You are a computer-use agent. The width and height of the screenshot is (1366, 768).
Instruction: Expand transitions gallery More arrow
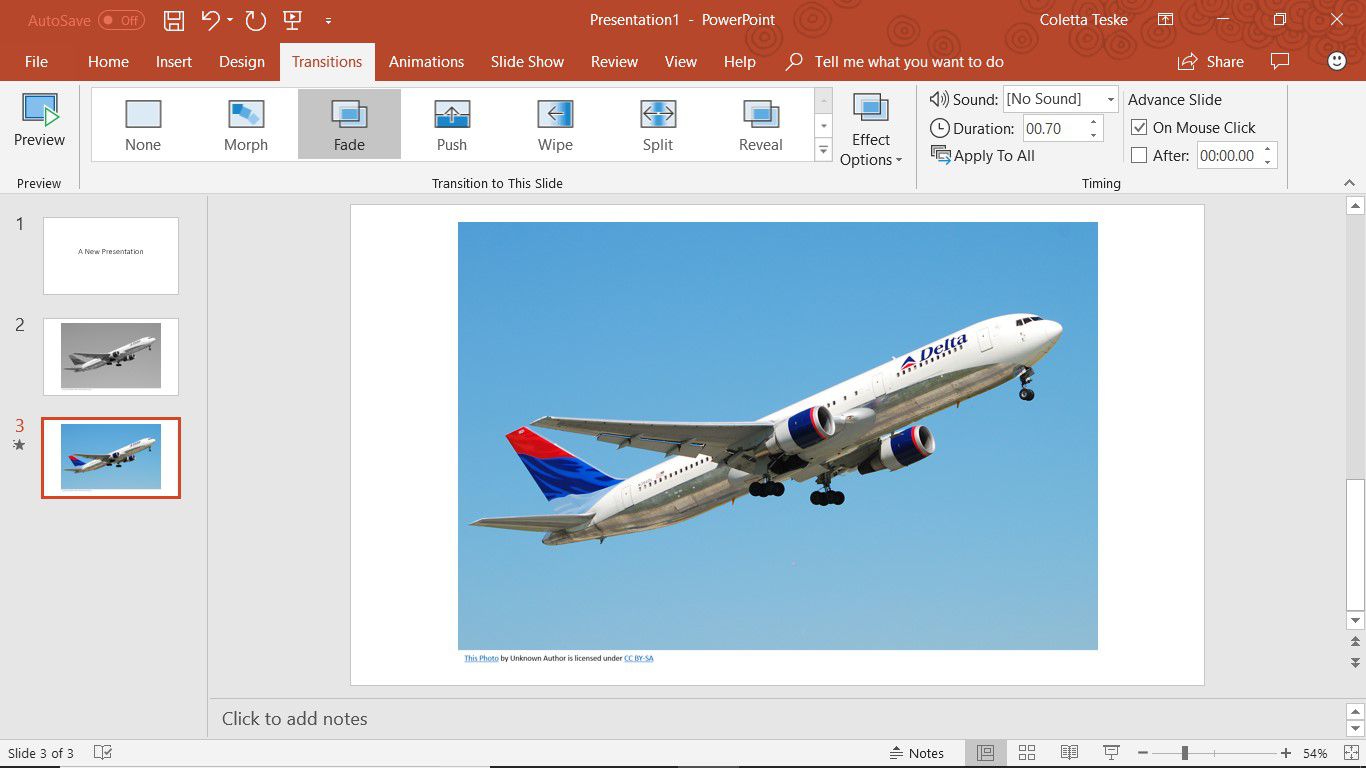[x=824, y=151]
